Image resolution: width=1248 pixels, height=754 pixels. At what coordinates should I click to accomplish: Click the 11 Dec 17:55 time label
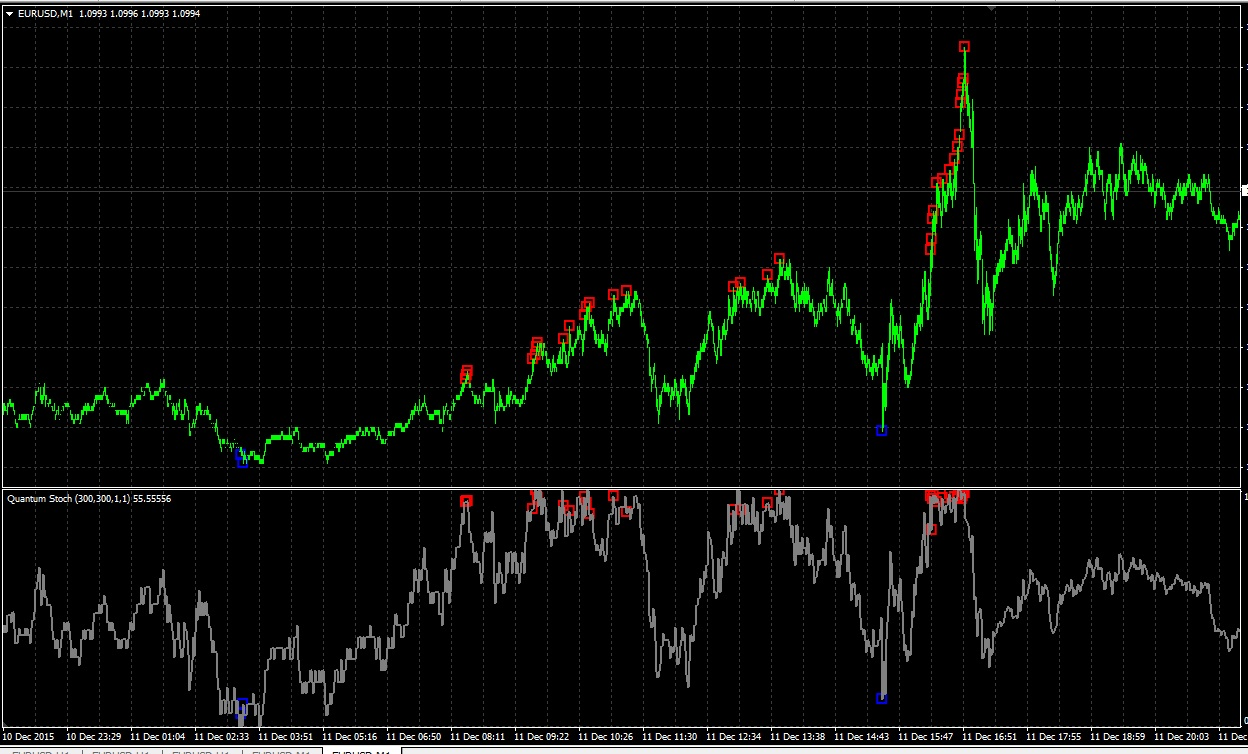1054,736
